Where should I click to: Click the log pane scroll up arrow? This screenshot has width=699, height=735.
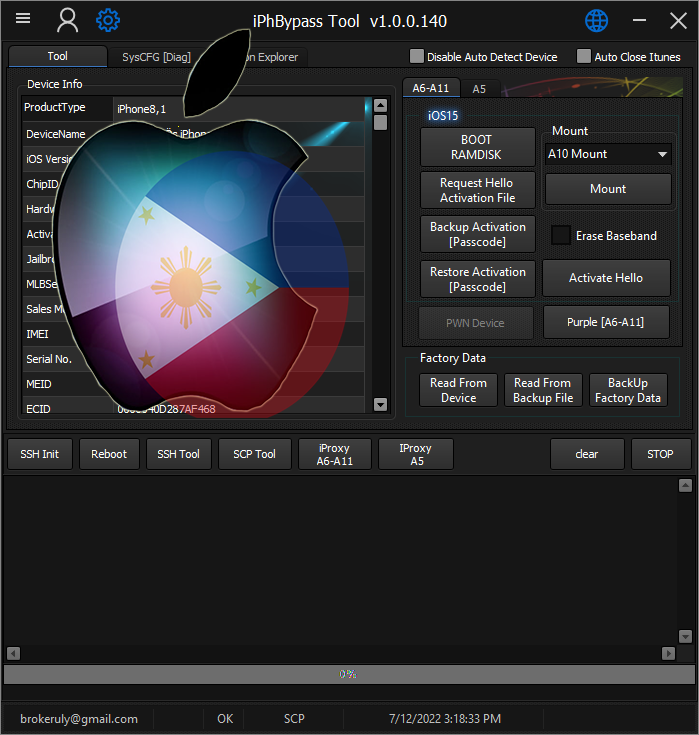tap(685, 486)
